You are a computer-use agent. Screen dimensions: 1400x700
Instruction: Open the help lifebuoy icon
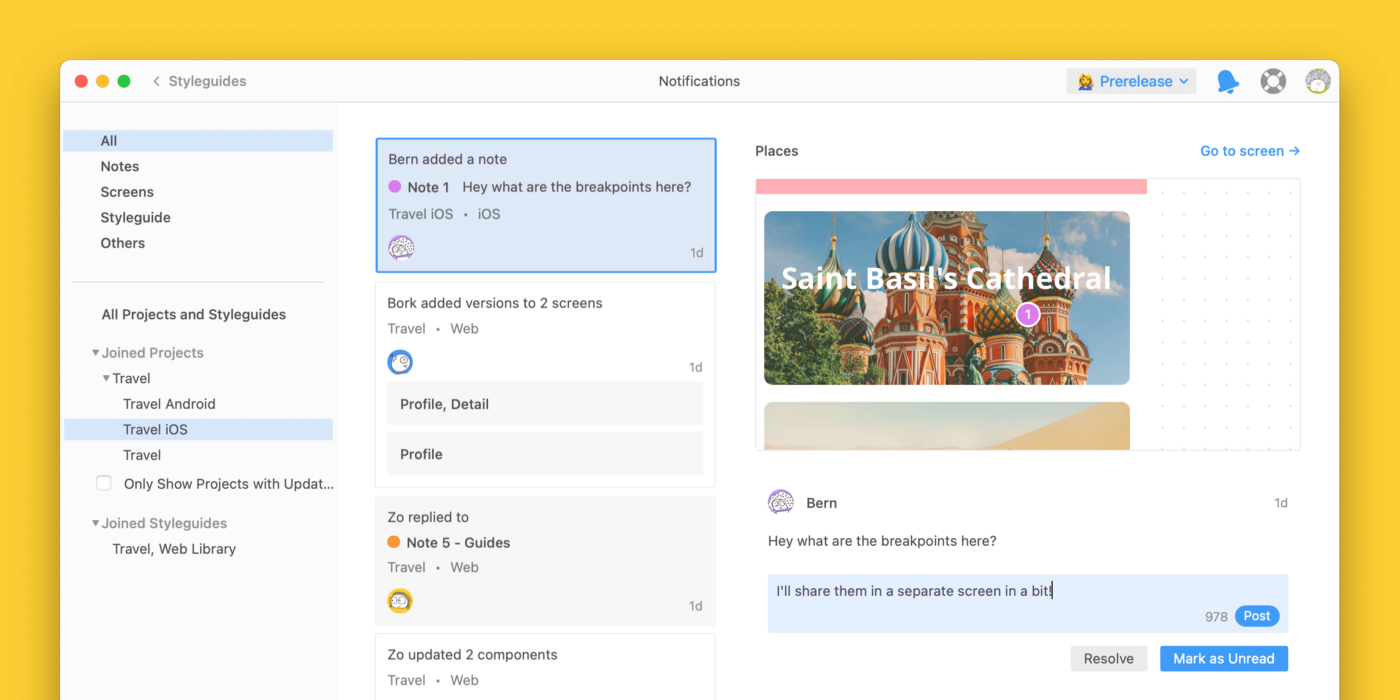(x=1273, y=81)
